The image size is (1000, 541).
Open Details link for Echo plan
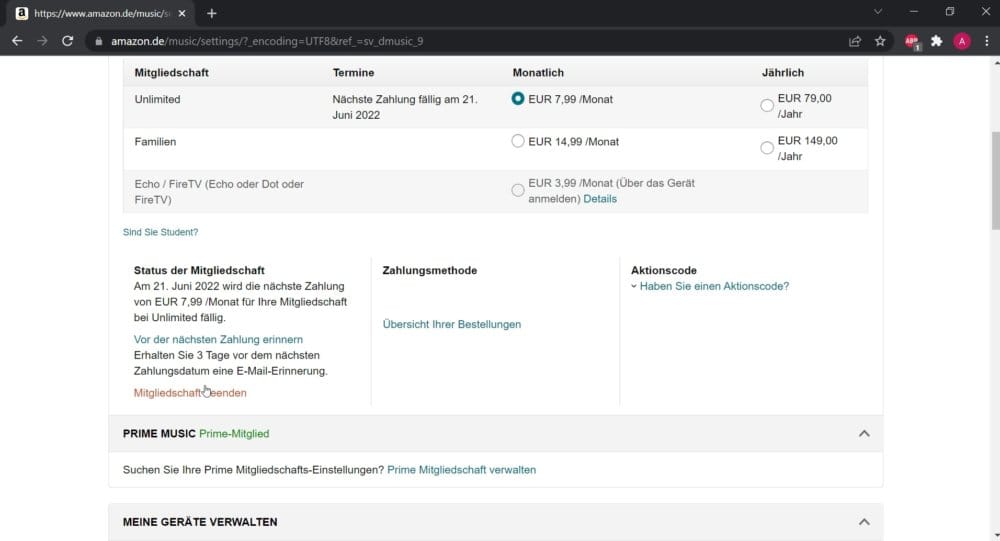point(599,199)
